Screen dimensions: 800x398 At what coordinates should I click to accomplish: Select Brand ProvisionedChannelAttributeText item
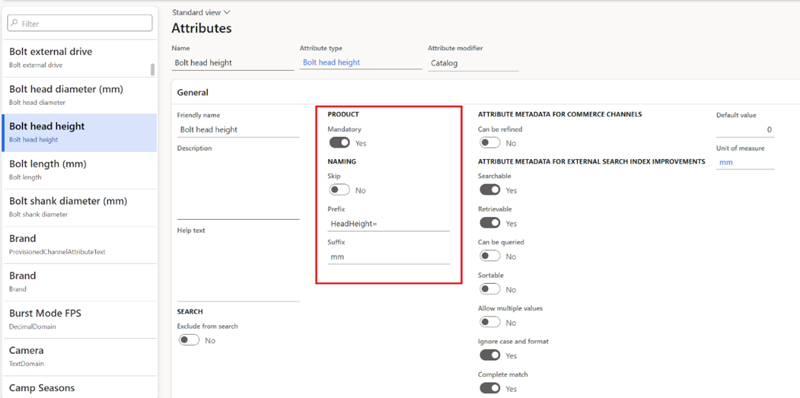pyautogui.click(x=80, y=244)
